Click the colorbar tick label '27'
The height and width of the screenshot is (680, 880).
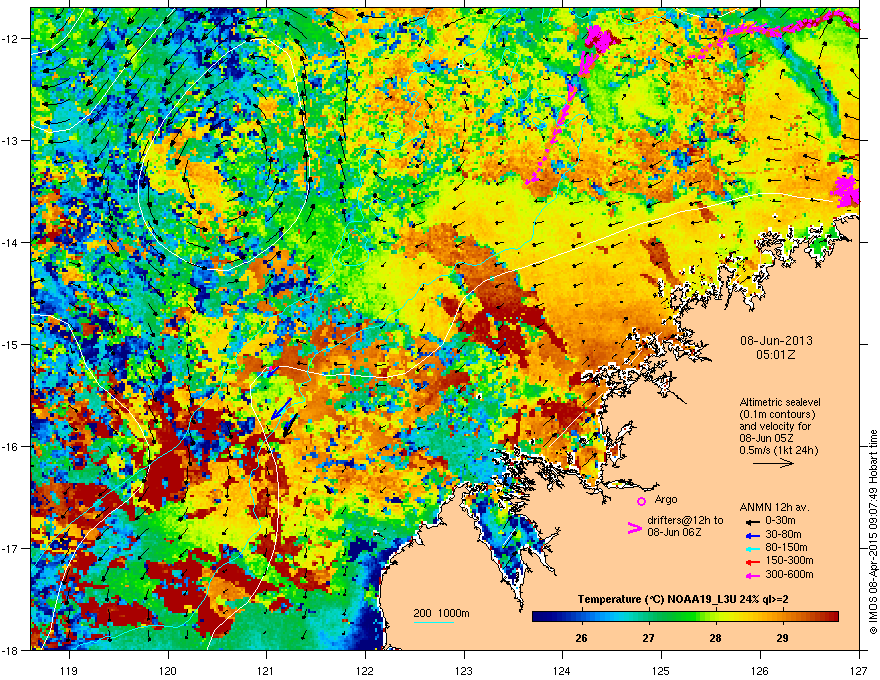point(649,638)
